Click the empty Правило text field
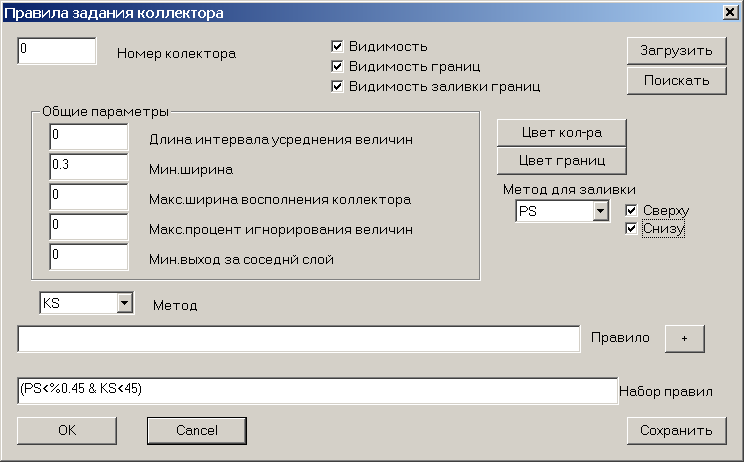The height and width of the screenshot is (462, 744). coord(299,339)
